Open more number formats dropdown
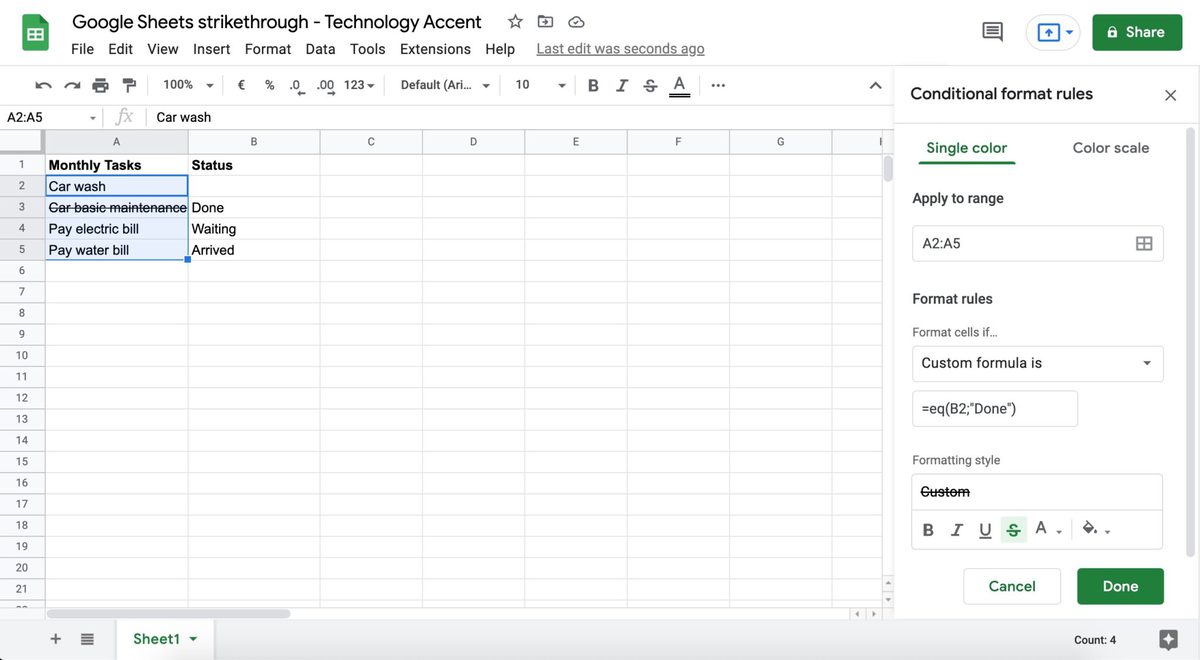 pyautogui.click(x=359, y=85)
